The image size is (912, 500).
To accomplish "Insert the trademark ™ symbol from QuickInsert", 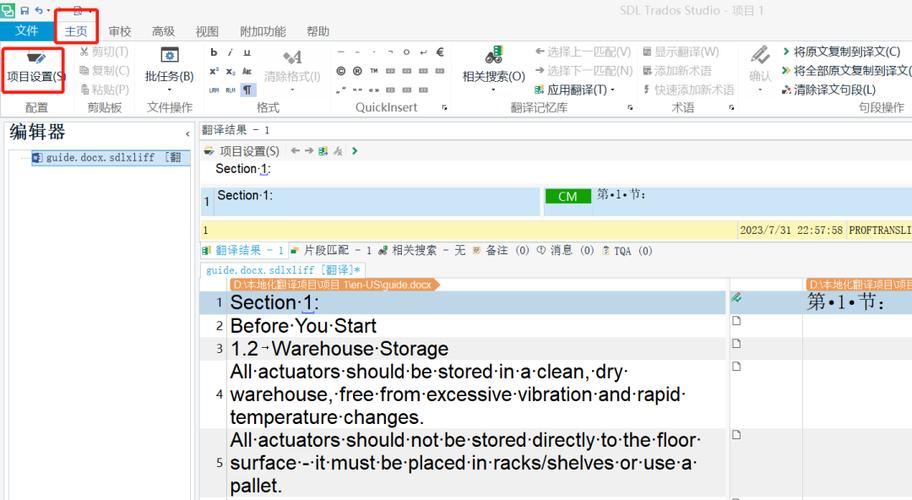I will (374, 71).
